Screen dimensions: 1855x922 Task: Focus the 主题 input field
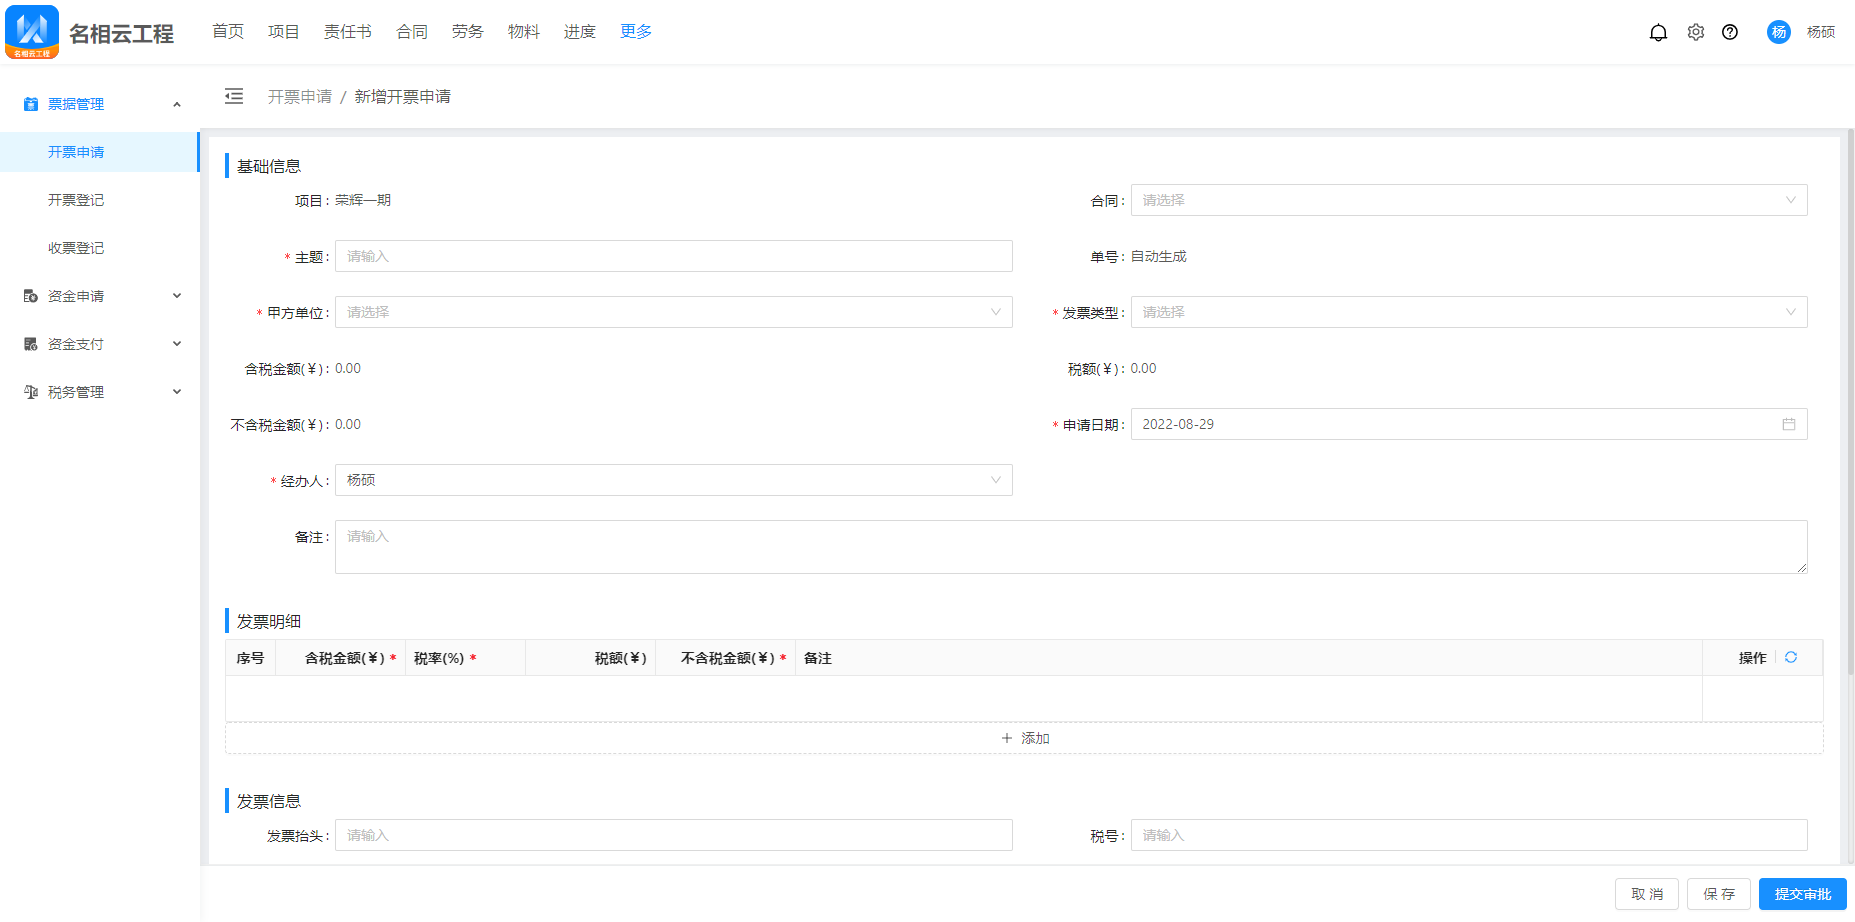(x=674, y=256)
